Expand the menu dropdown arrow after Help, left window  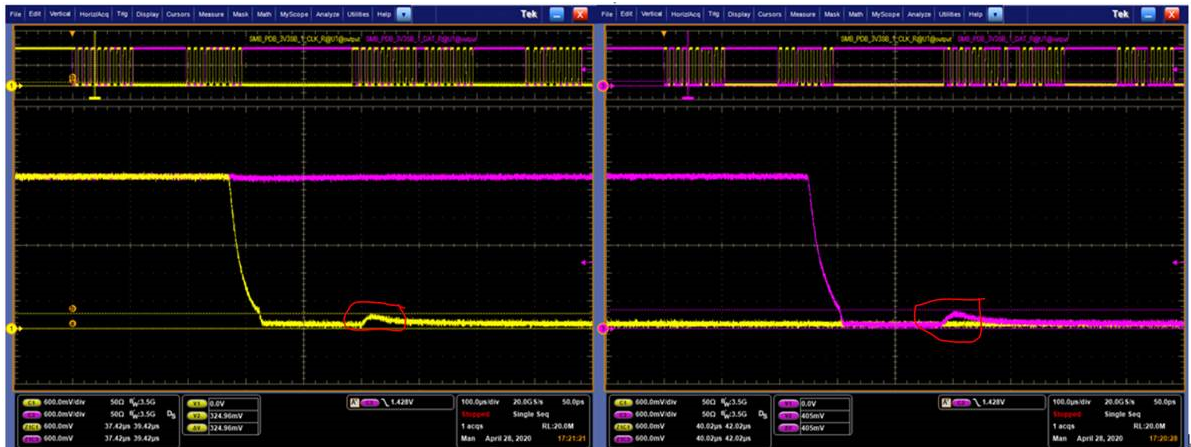pyautogui.click(x=404, y=14)
